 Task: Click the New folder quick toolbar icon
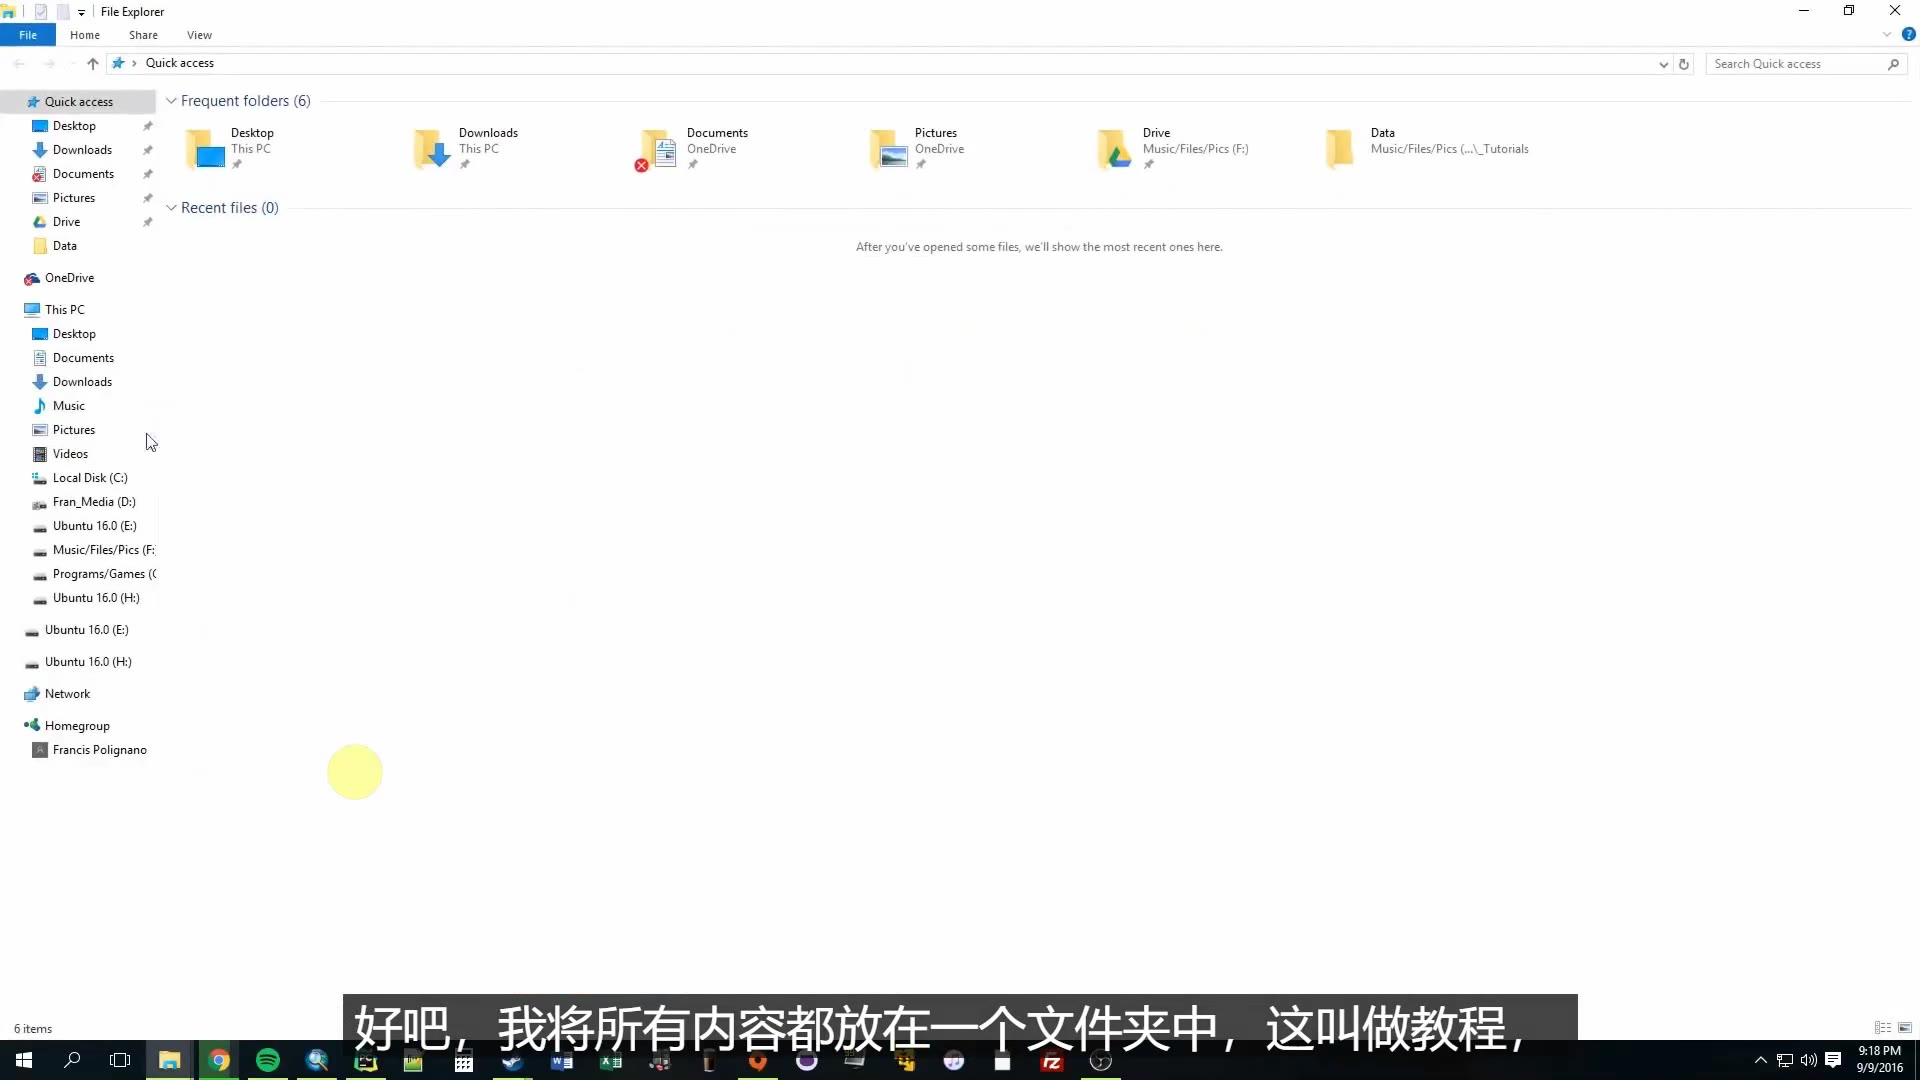[x=62, y=12]
